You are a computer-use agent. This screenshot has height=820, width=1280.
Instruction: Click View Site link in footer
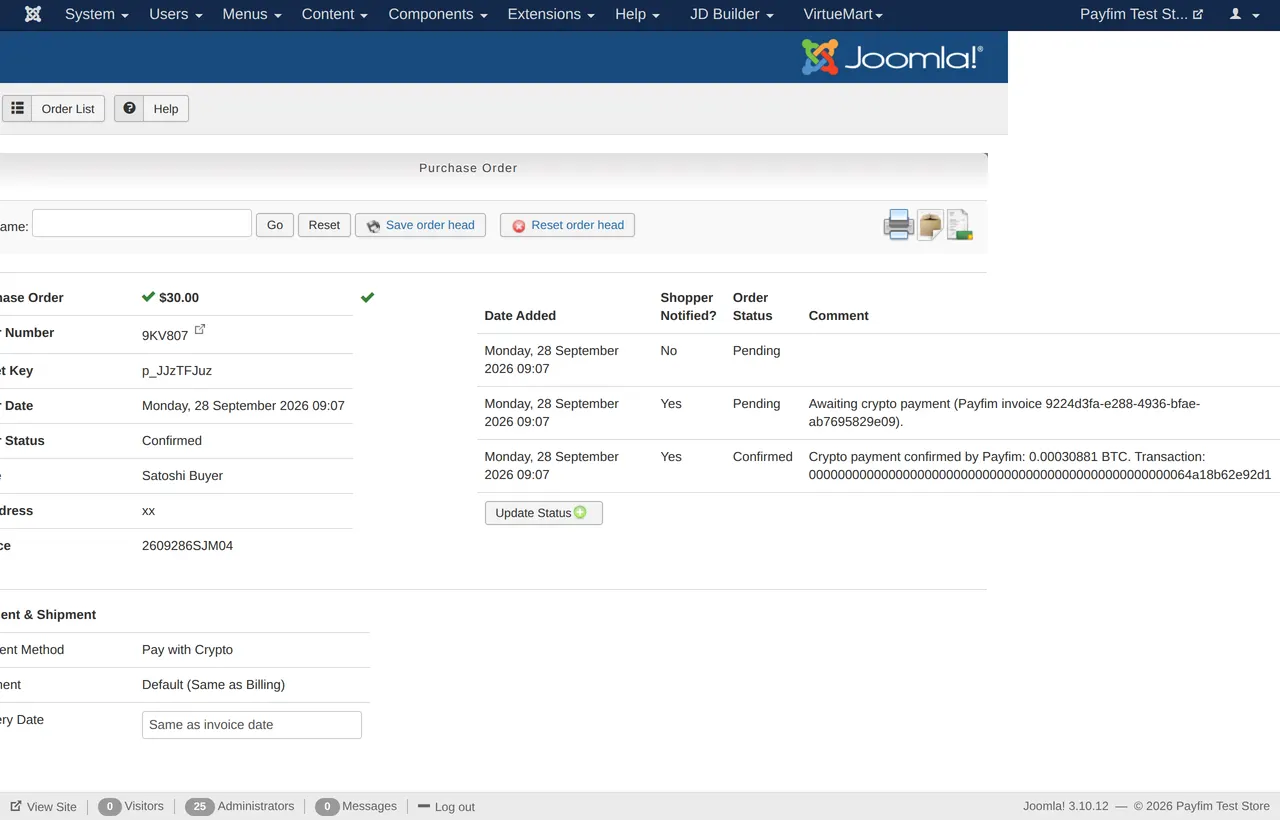pos(43,807)
